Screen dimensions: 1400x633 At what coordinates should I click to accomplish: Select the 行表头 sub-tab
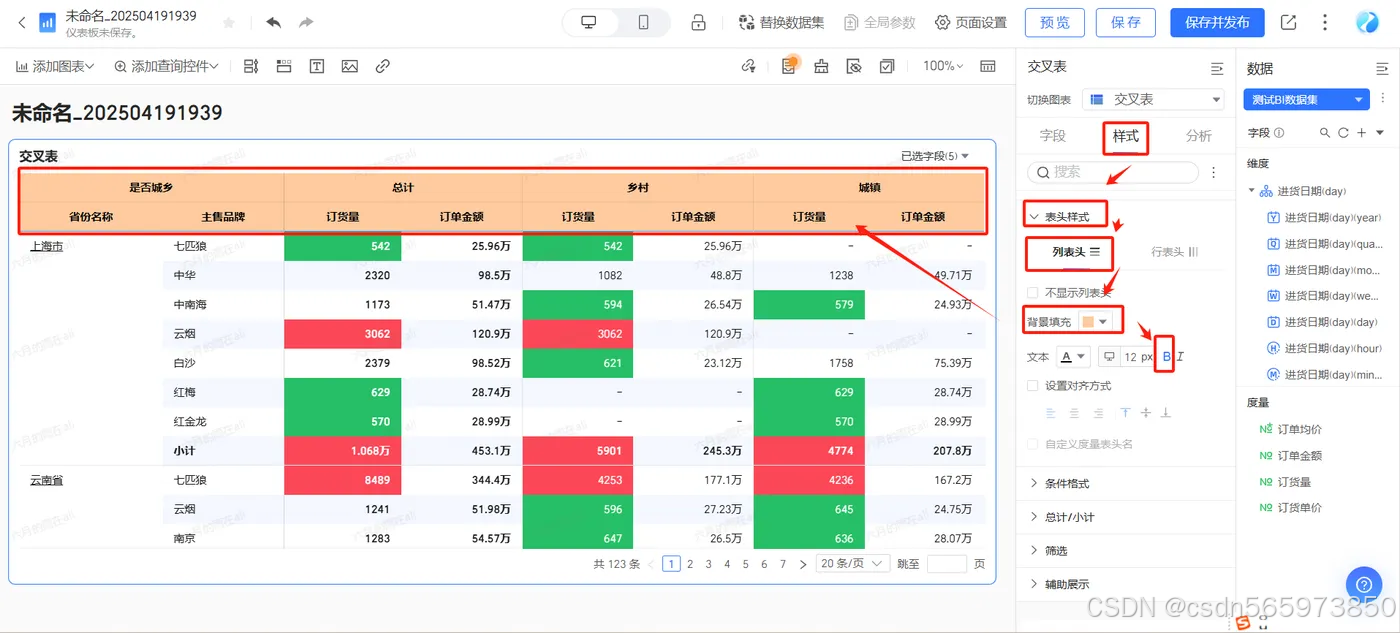click(x=1175, y=252)
